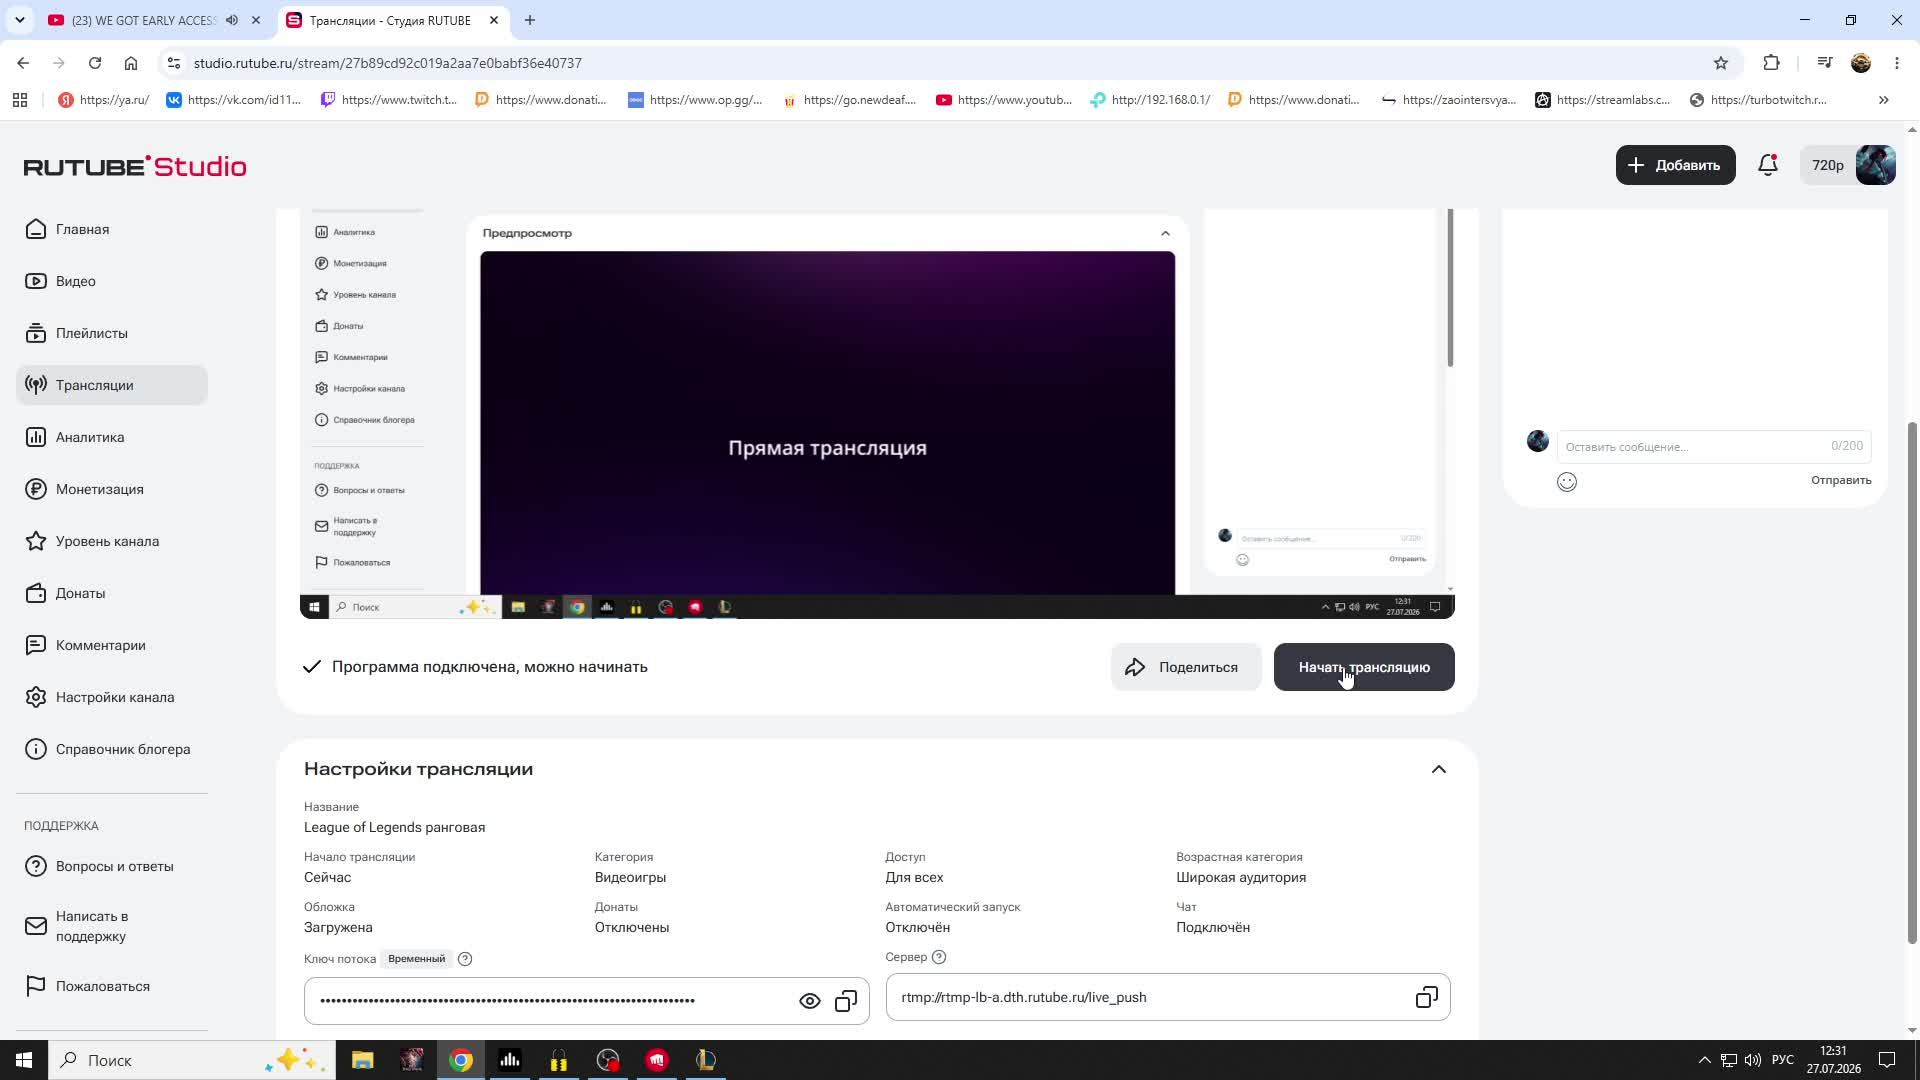Open tab search dropdown
This screenshot has width=1920, height=1080.
click(19, 20)
